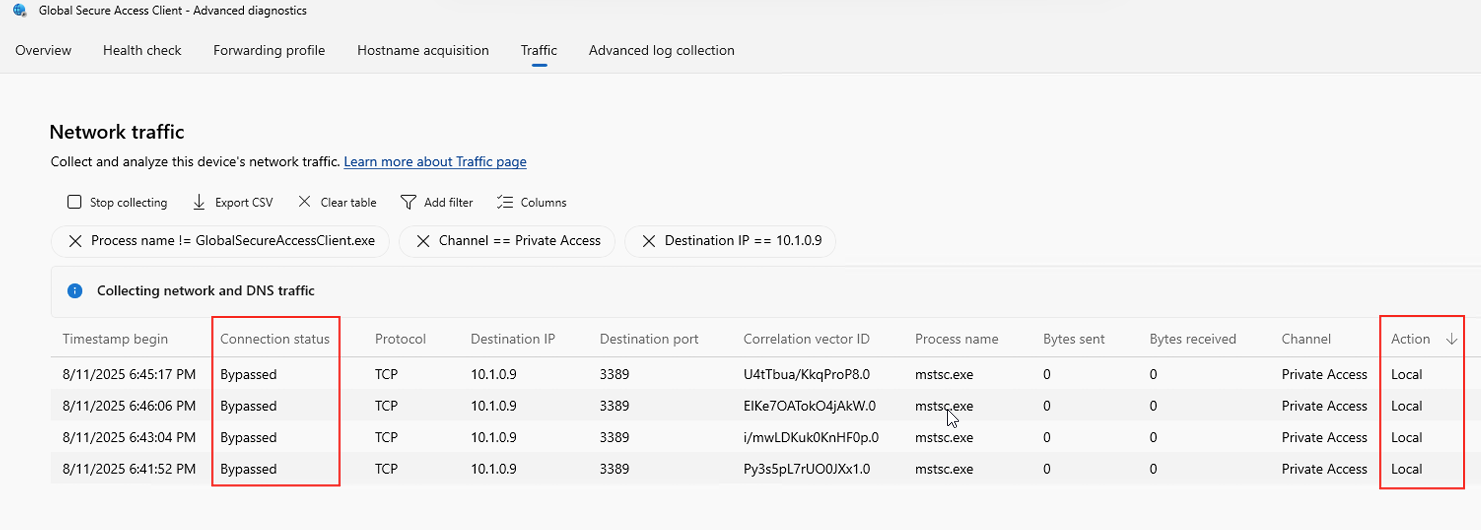The height and width of the screenshot is (530, 1481).
Task: Sort by Timestamp begin column header
Action: click(x=115, y=339)
